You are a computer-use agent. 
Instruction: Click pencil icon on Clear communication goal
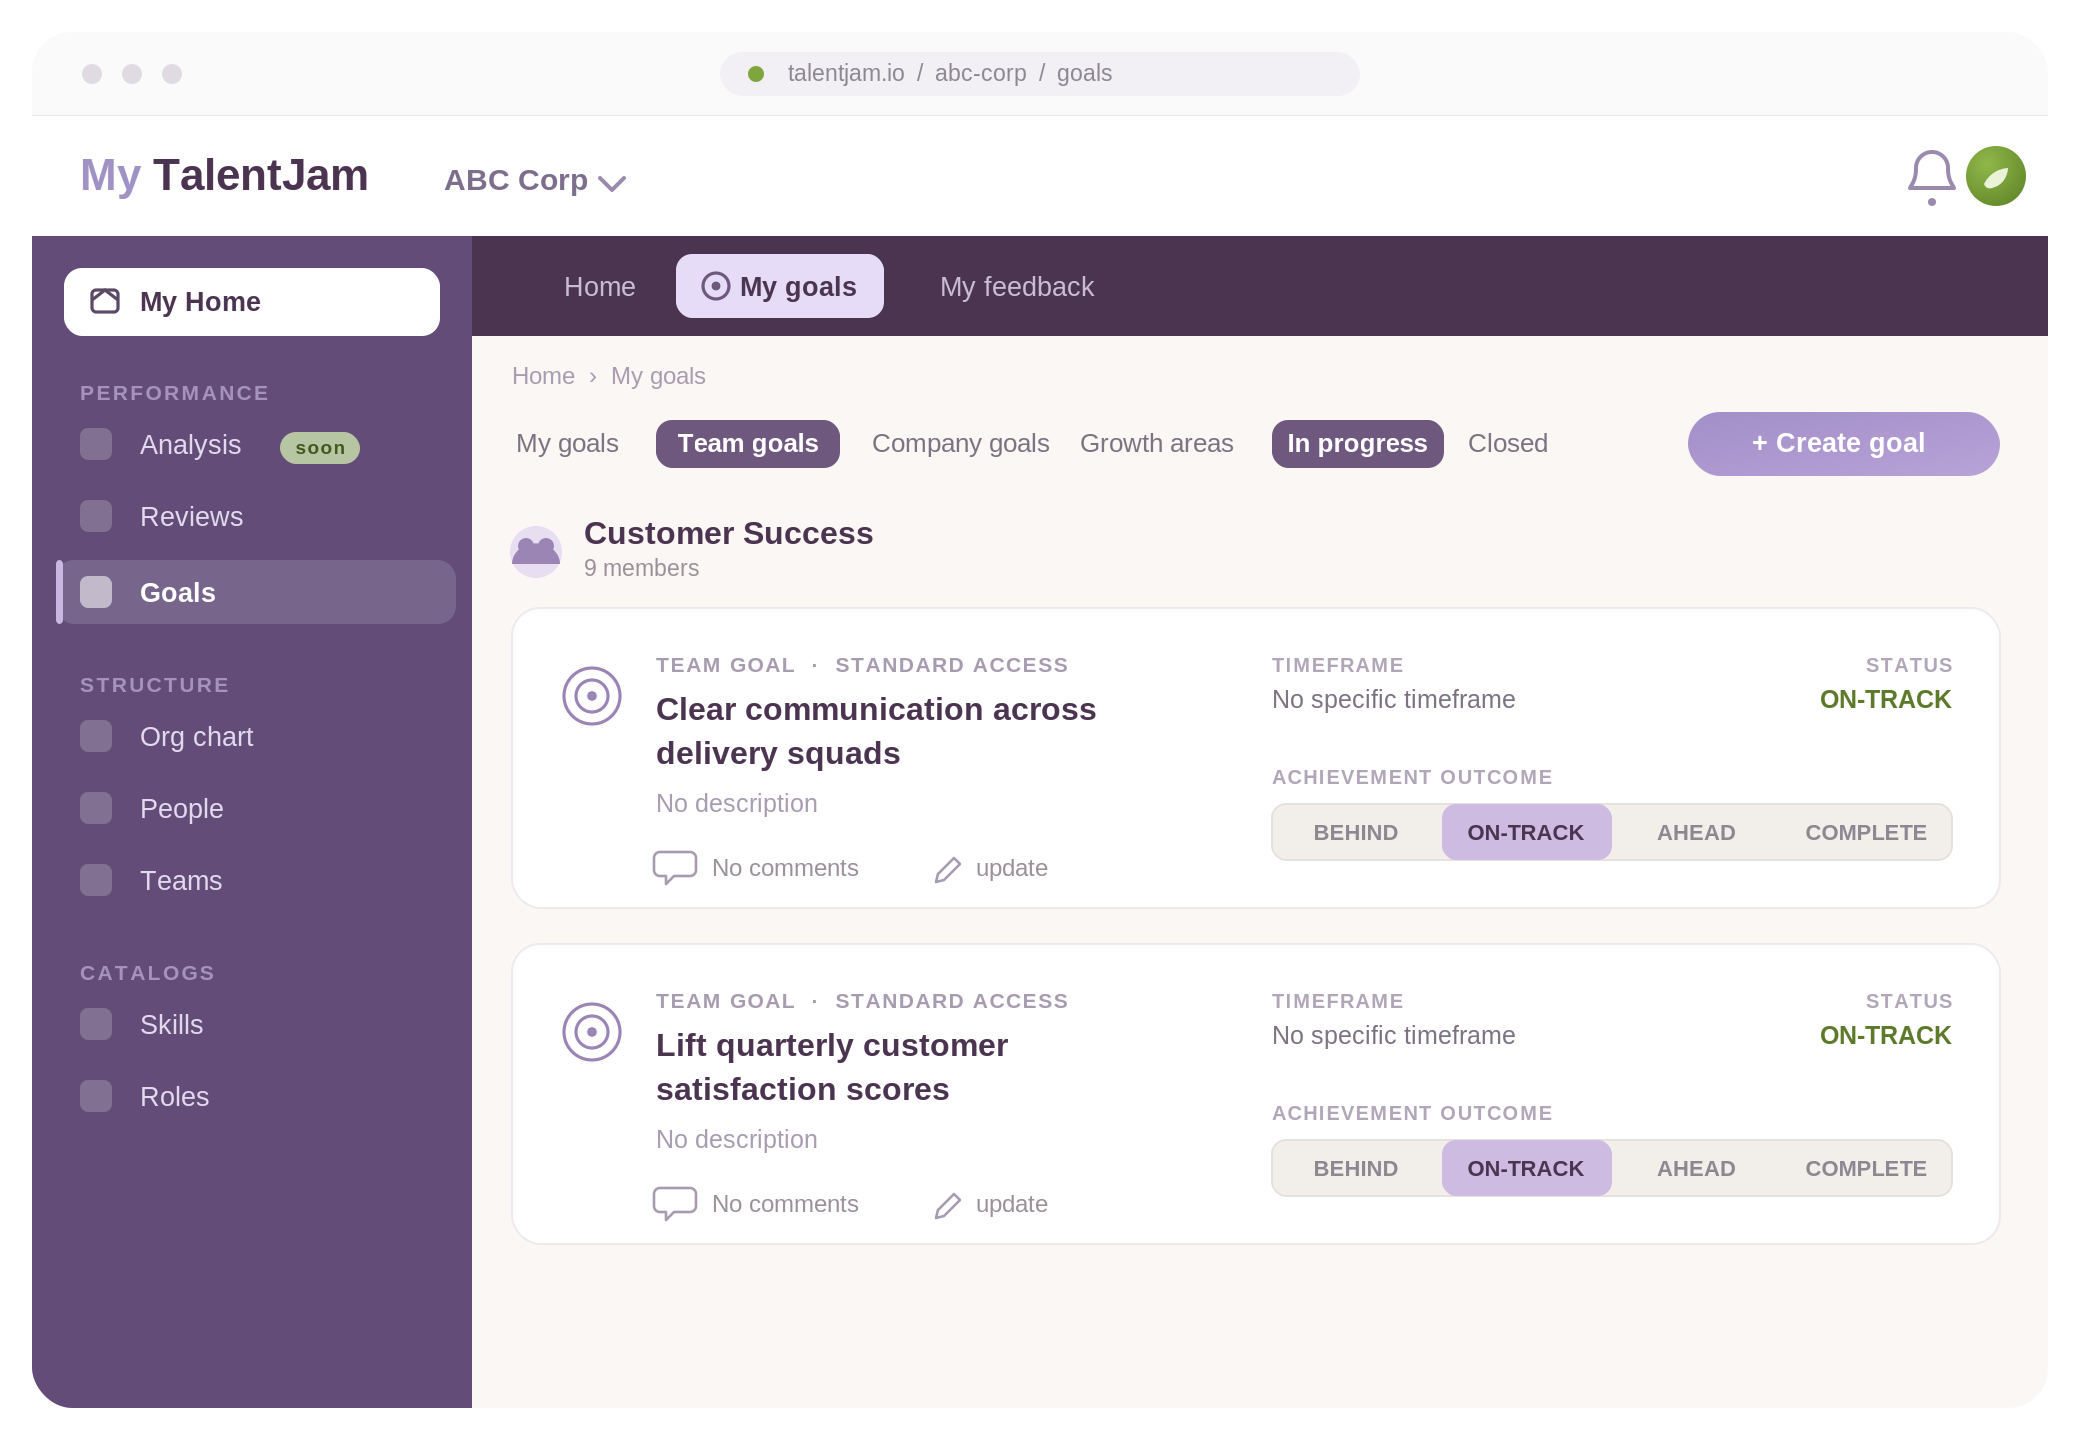pos(948,870)
